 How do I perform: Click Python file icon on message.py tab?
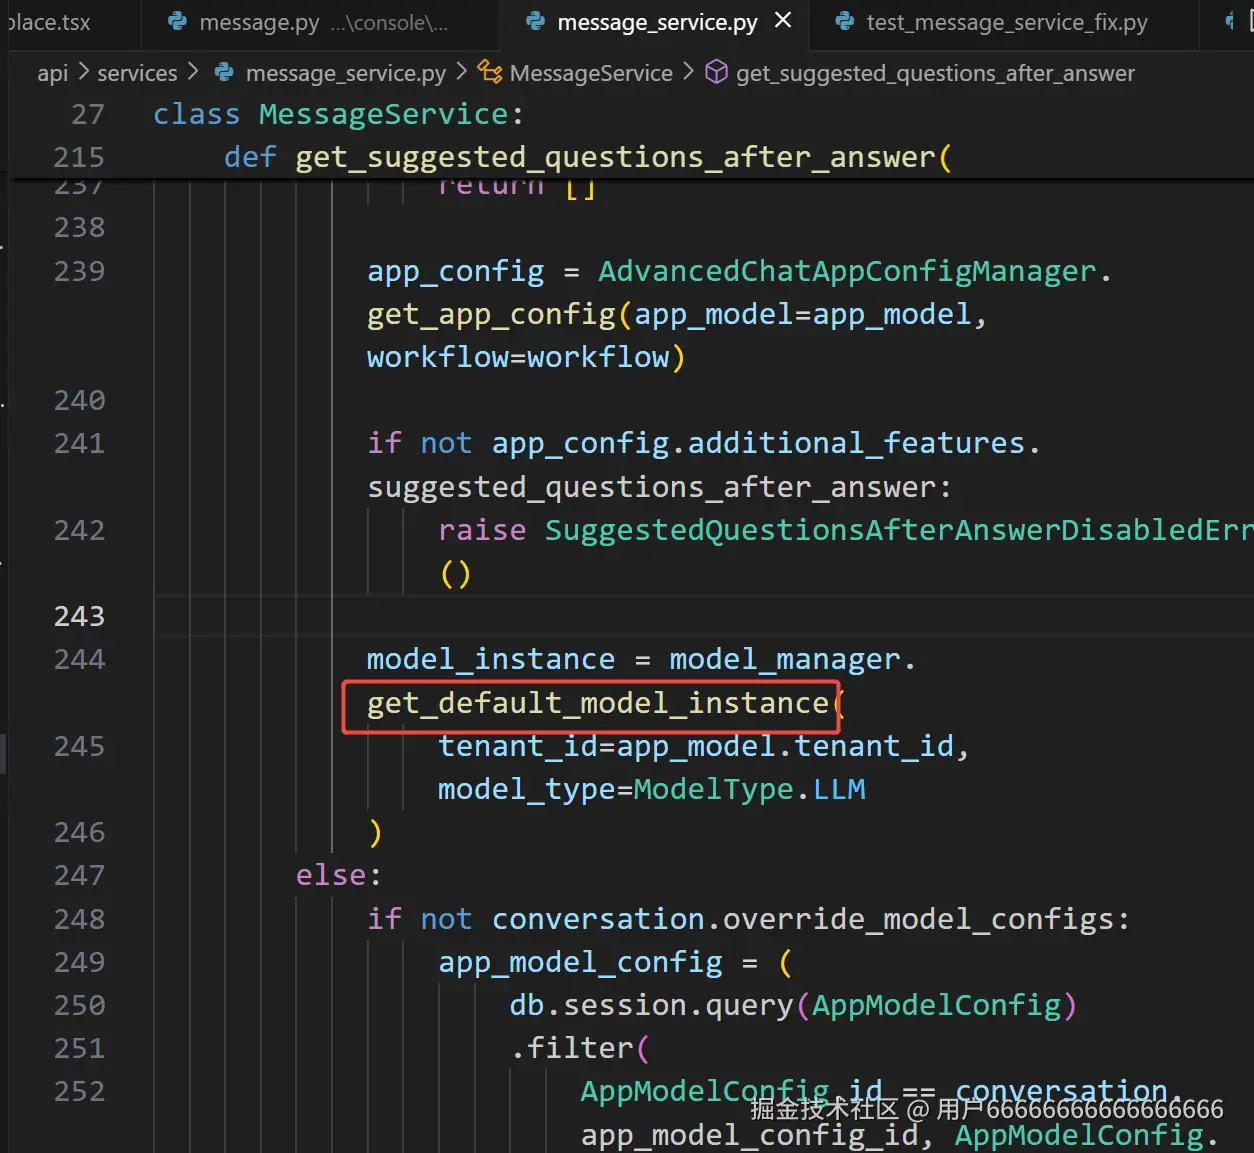[178, 21]
